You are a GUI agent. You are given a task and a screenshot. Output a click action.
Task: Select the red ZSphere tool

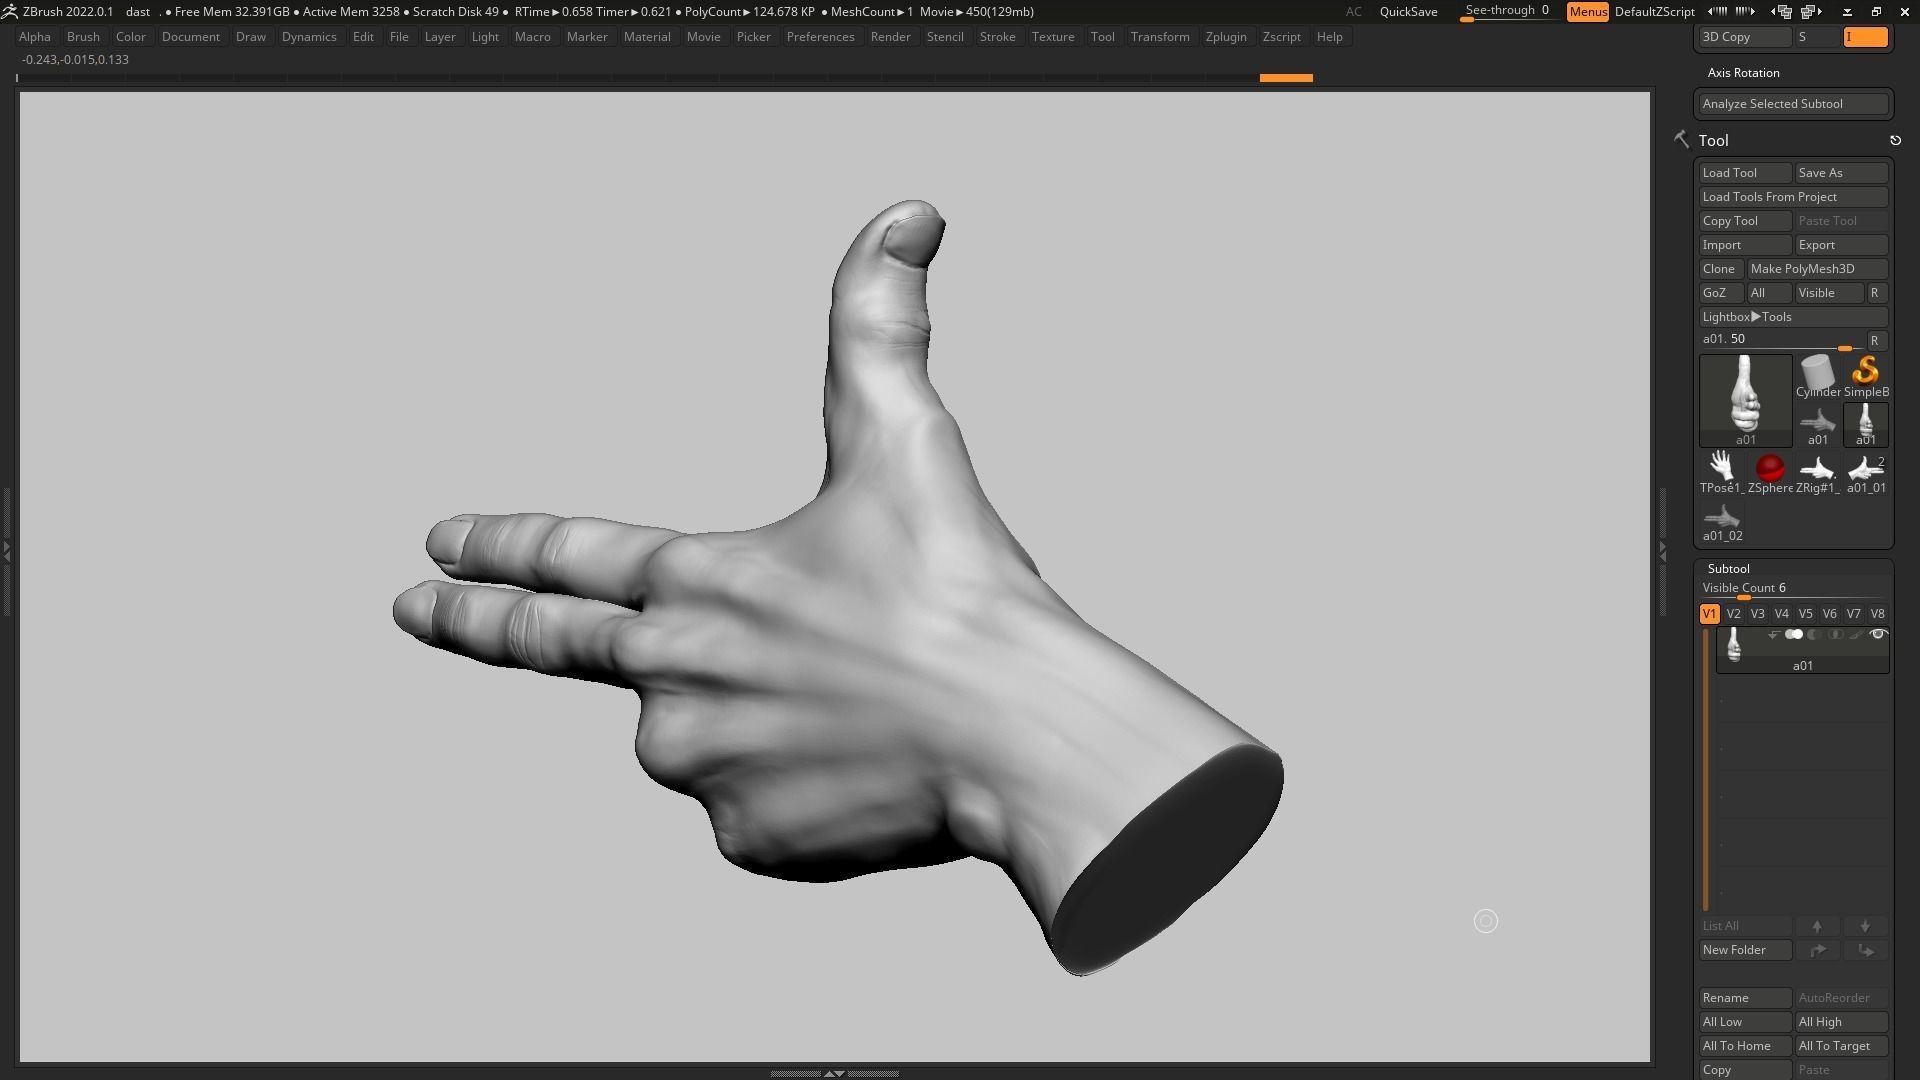(1769, 472)
